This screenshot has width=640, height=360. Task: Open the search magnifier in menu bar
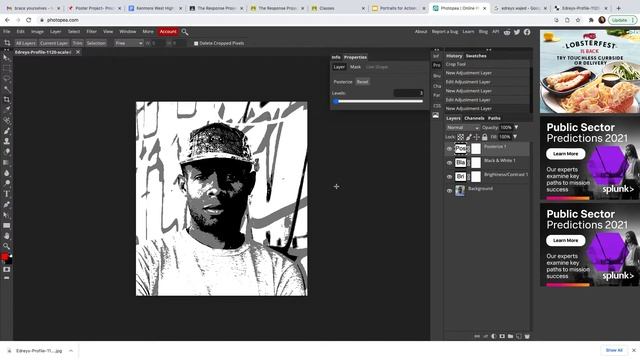point(185,32)
